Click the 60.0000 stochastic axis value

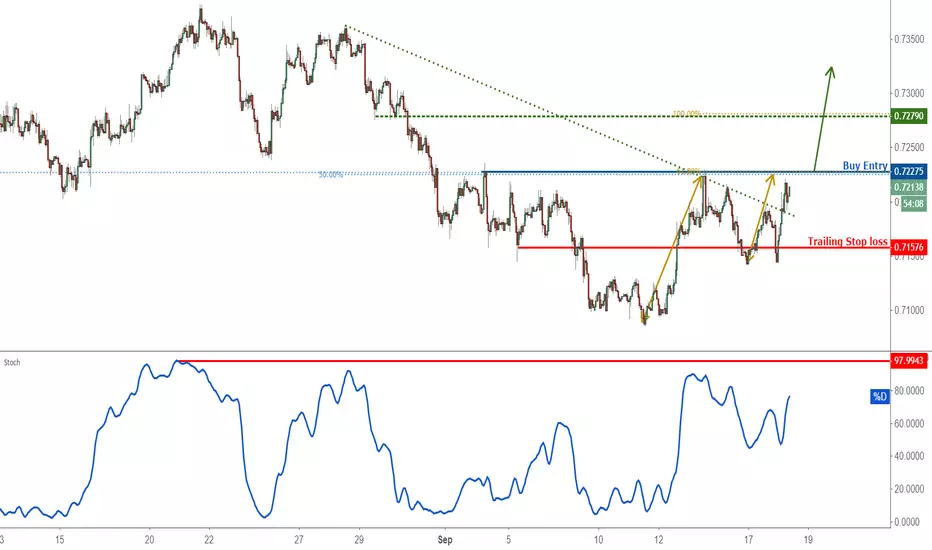click(909, 424)
